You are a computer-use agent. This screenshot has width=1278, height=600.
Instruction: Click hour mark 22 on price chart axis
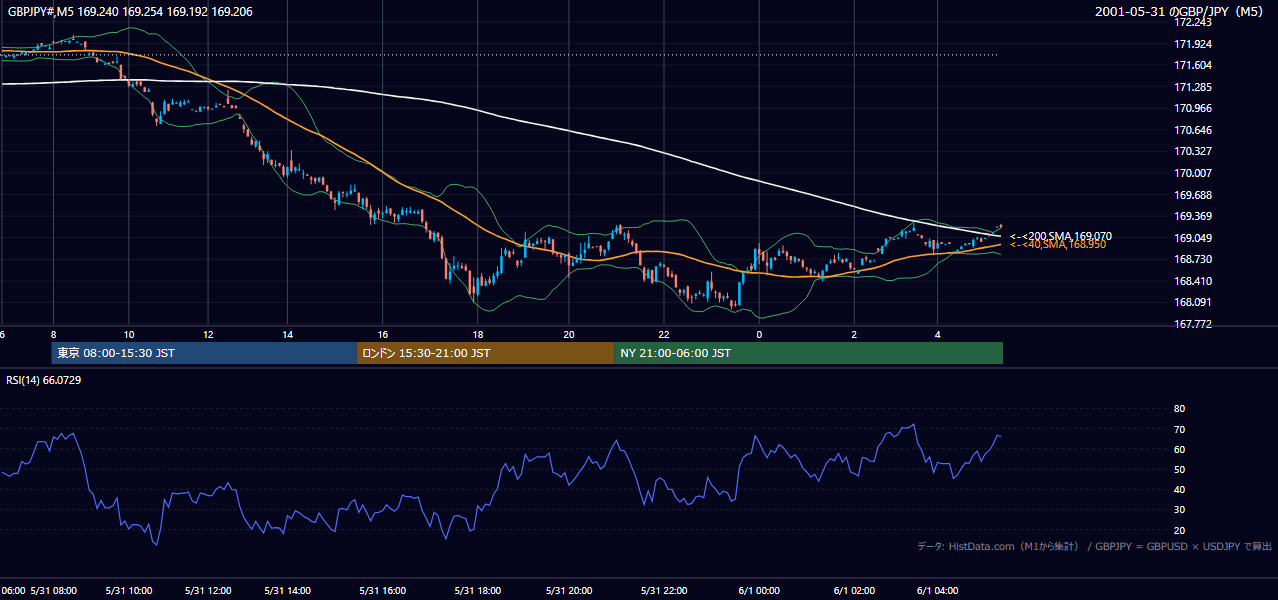click(664, 334)
